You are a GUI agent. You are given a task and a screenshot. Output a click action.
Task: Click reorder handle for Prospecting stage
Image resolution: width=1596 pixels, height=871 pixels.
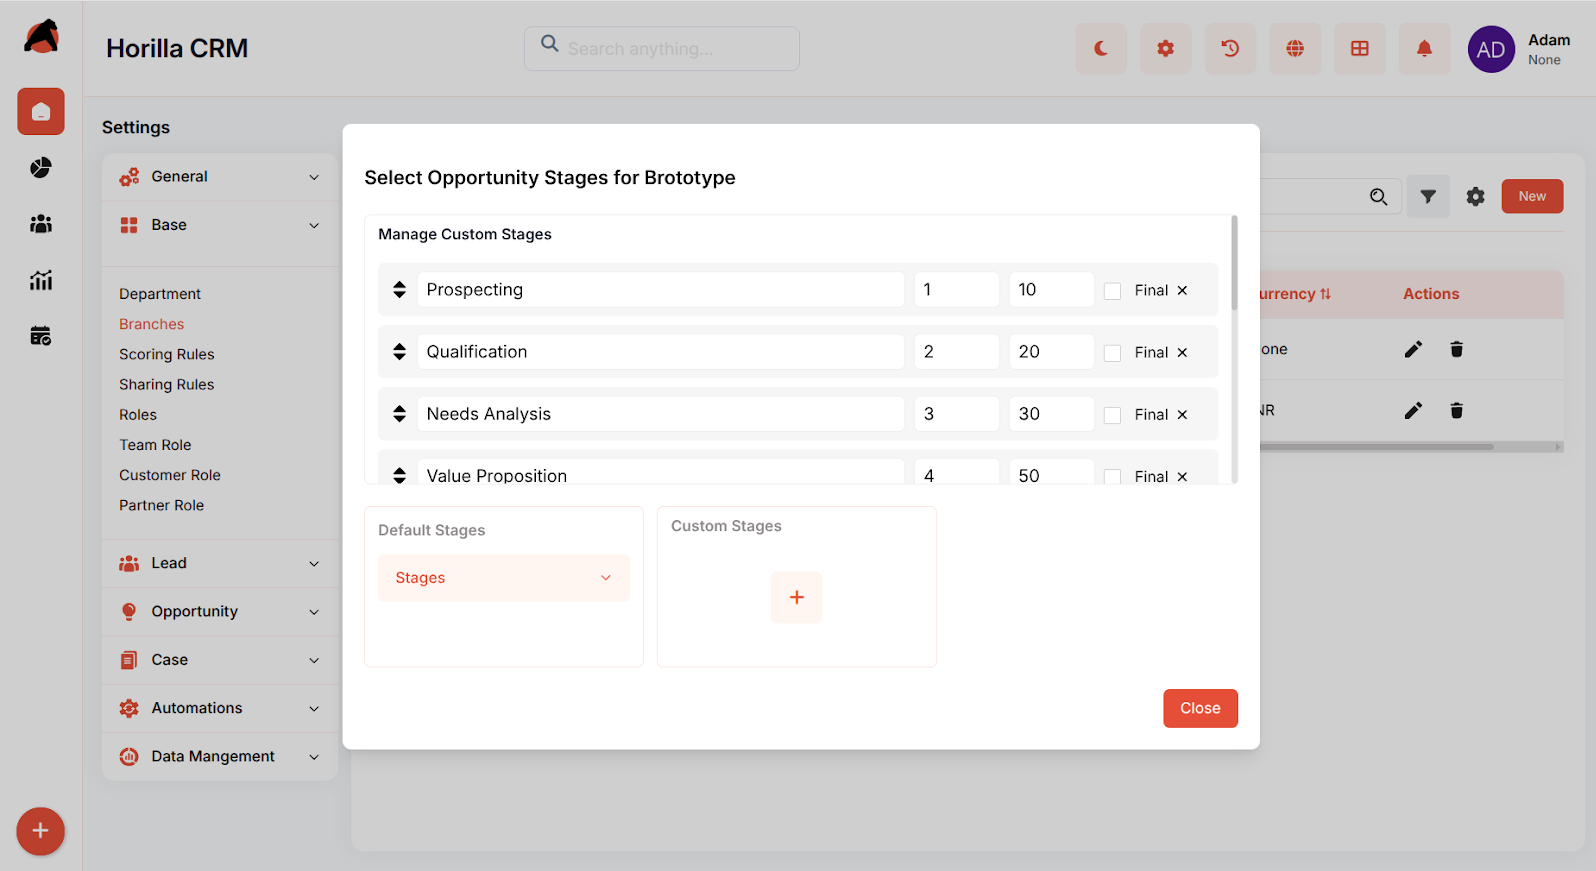(399, 289)
